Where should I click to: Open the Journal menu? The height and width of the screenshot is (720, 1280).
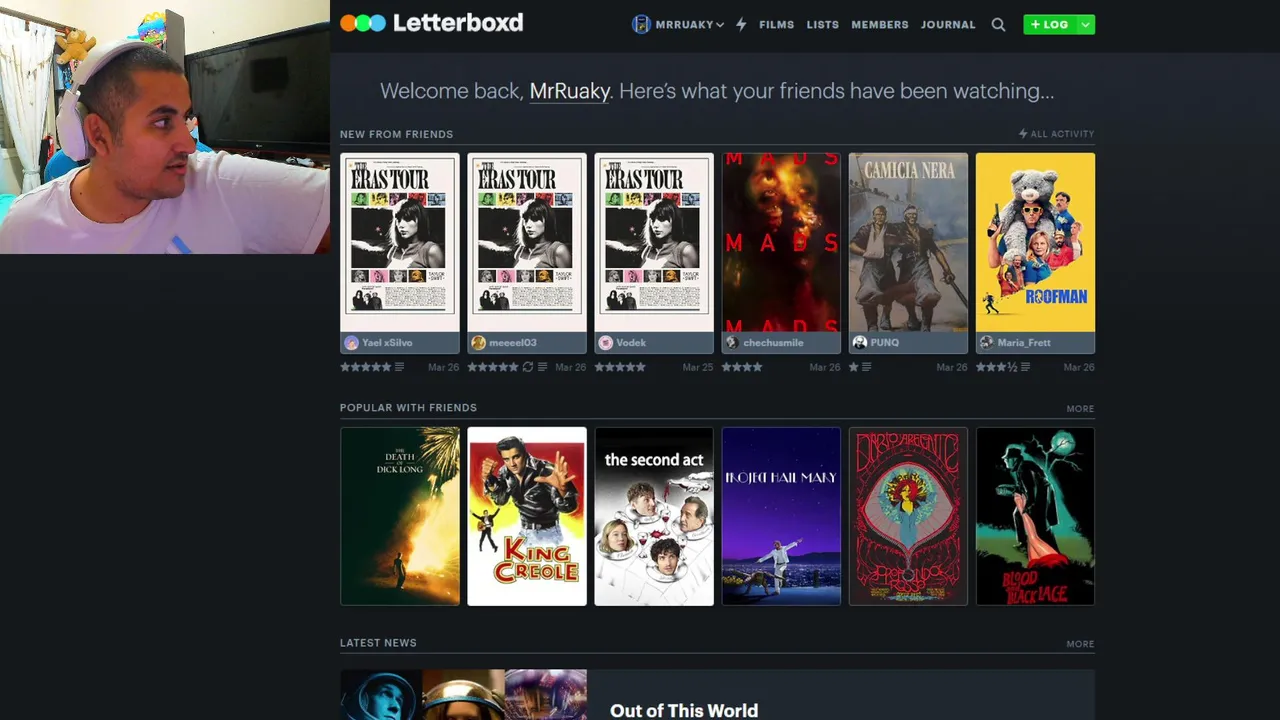tap(948, 24)
